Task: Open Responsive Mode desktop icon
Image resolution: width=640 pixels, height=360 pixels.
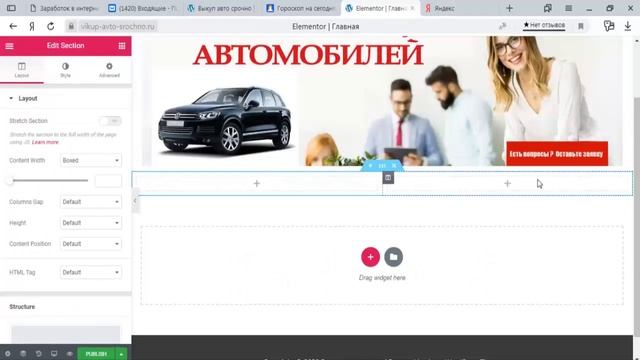Action: [54, 354]
